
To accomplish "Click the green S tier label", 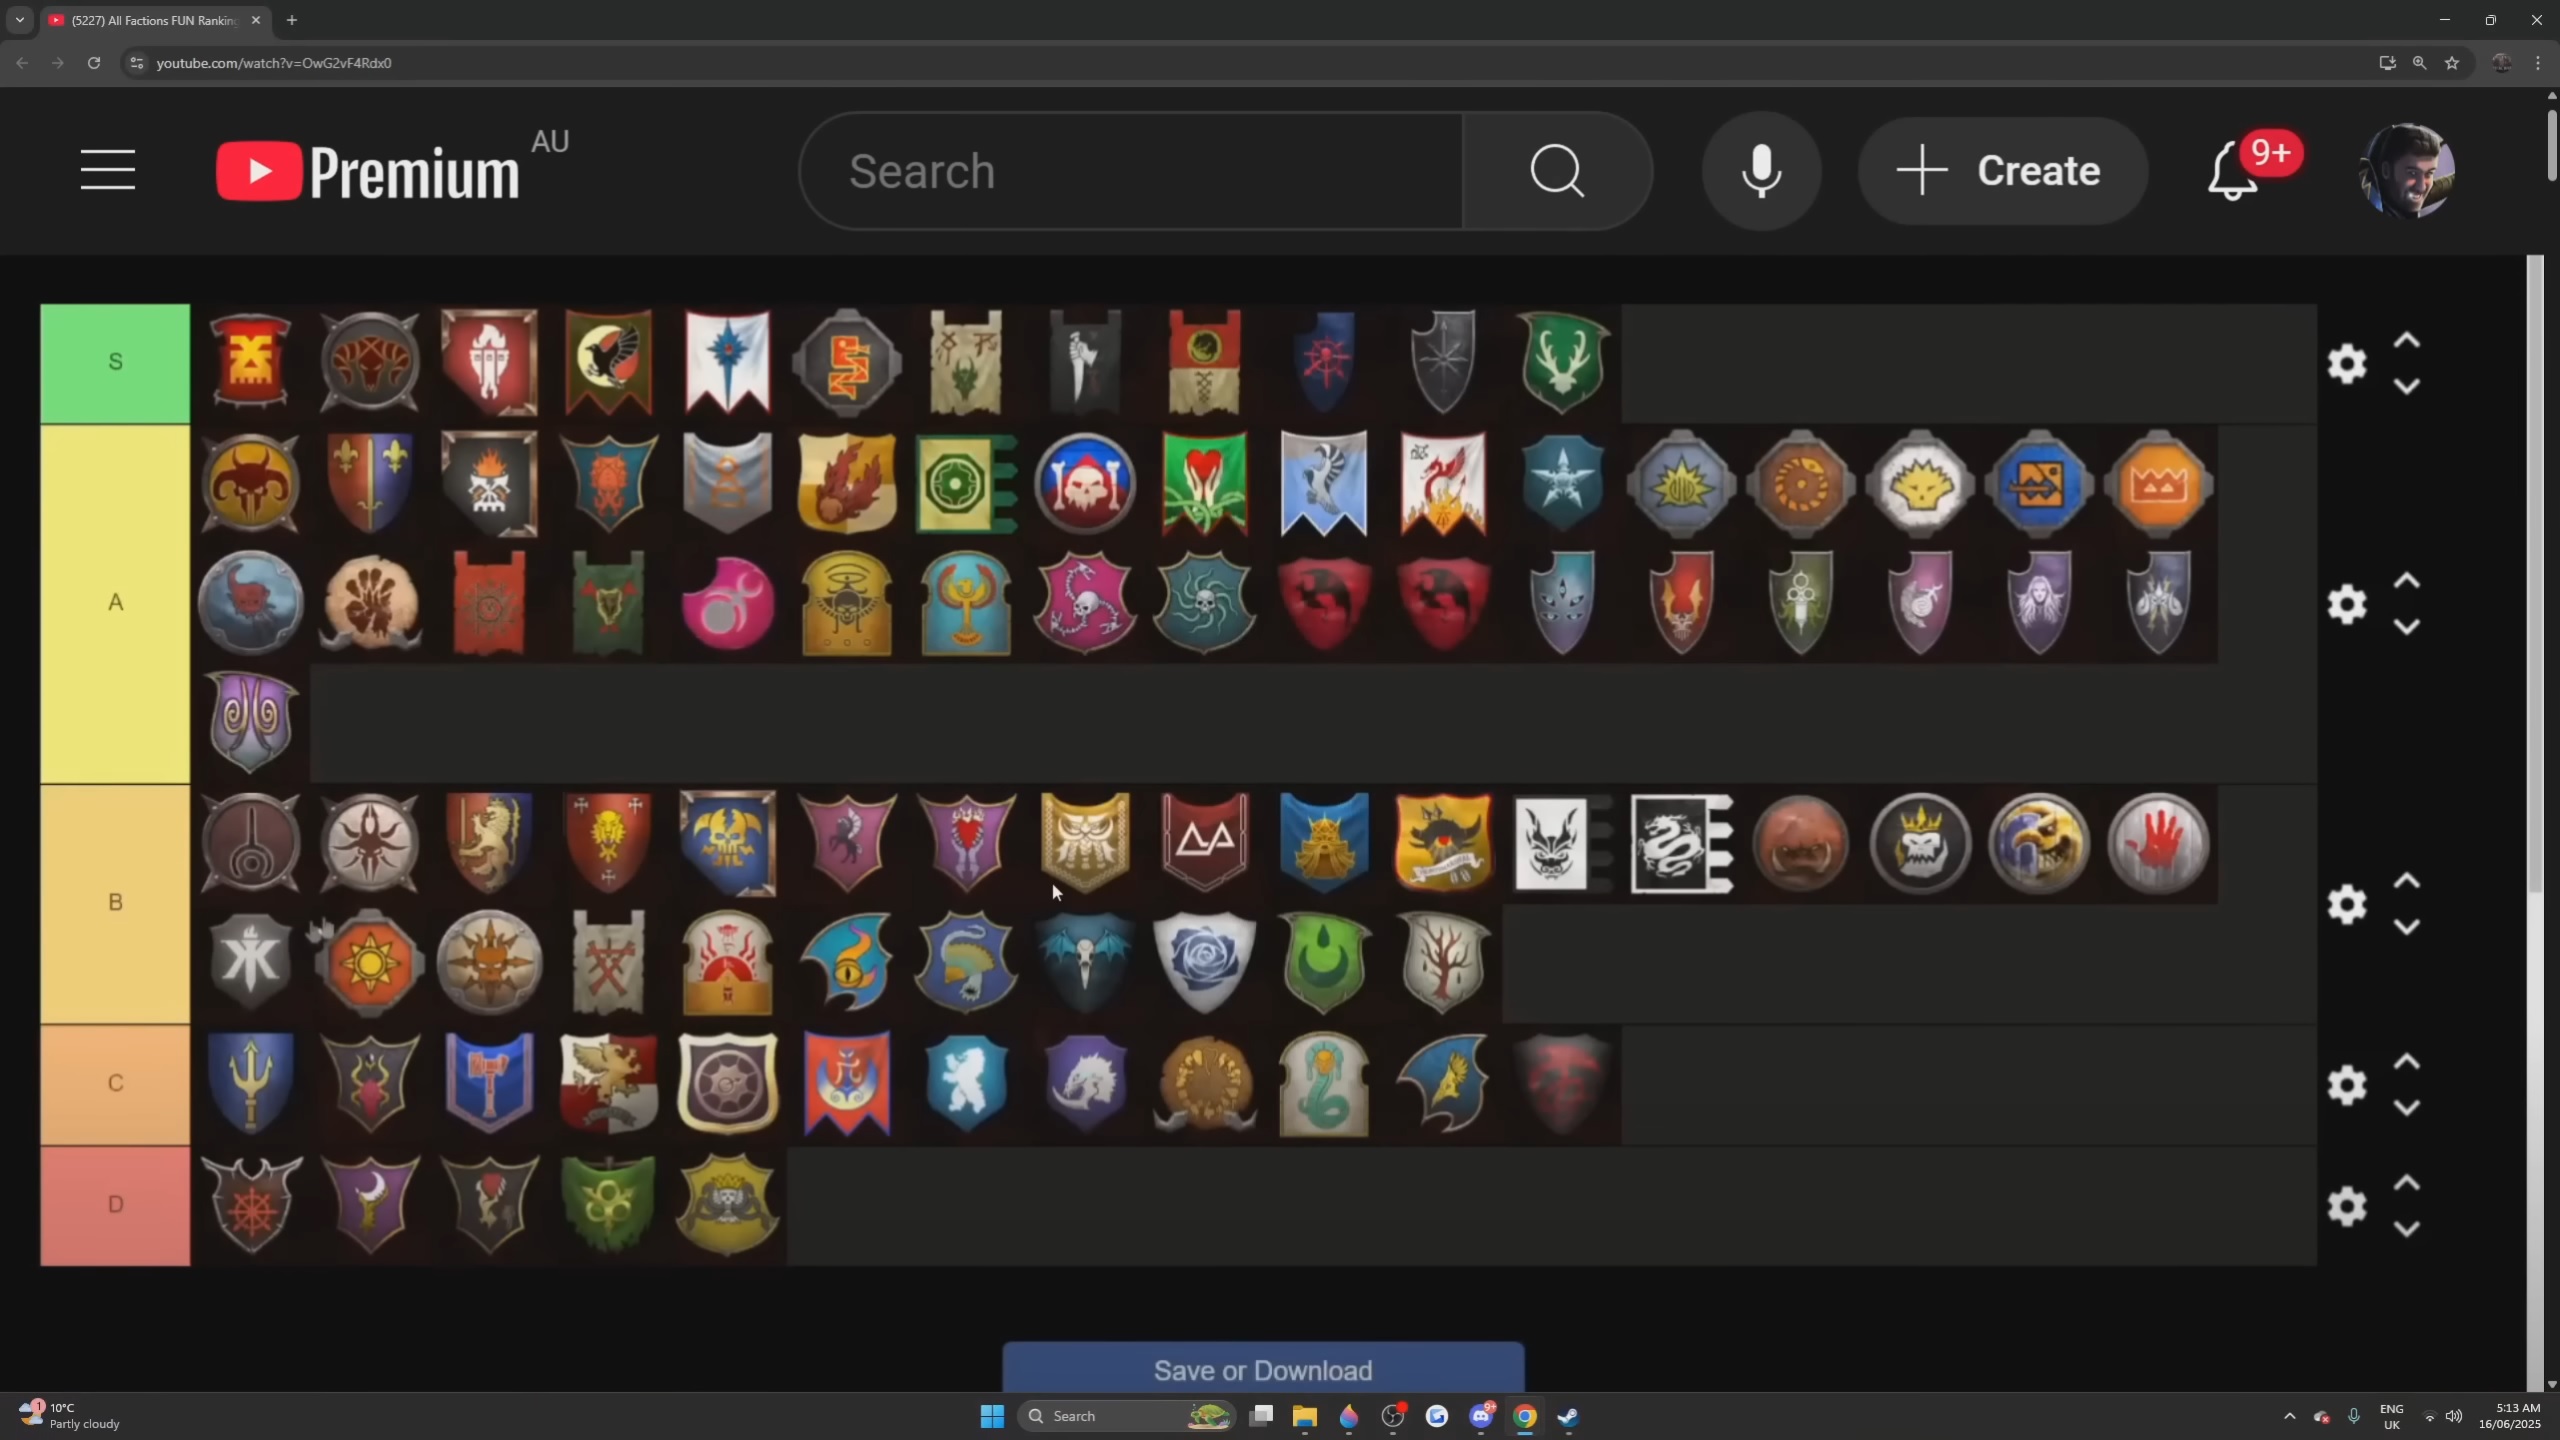I will [115, 363].
